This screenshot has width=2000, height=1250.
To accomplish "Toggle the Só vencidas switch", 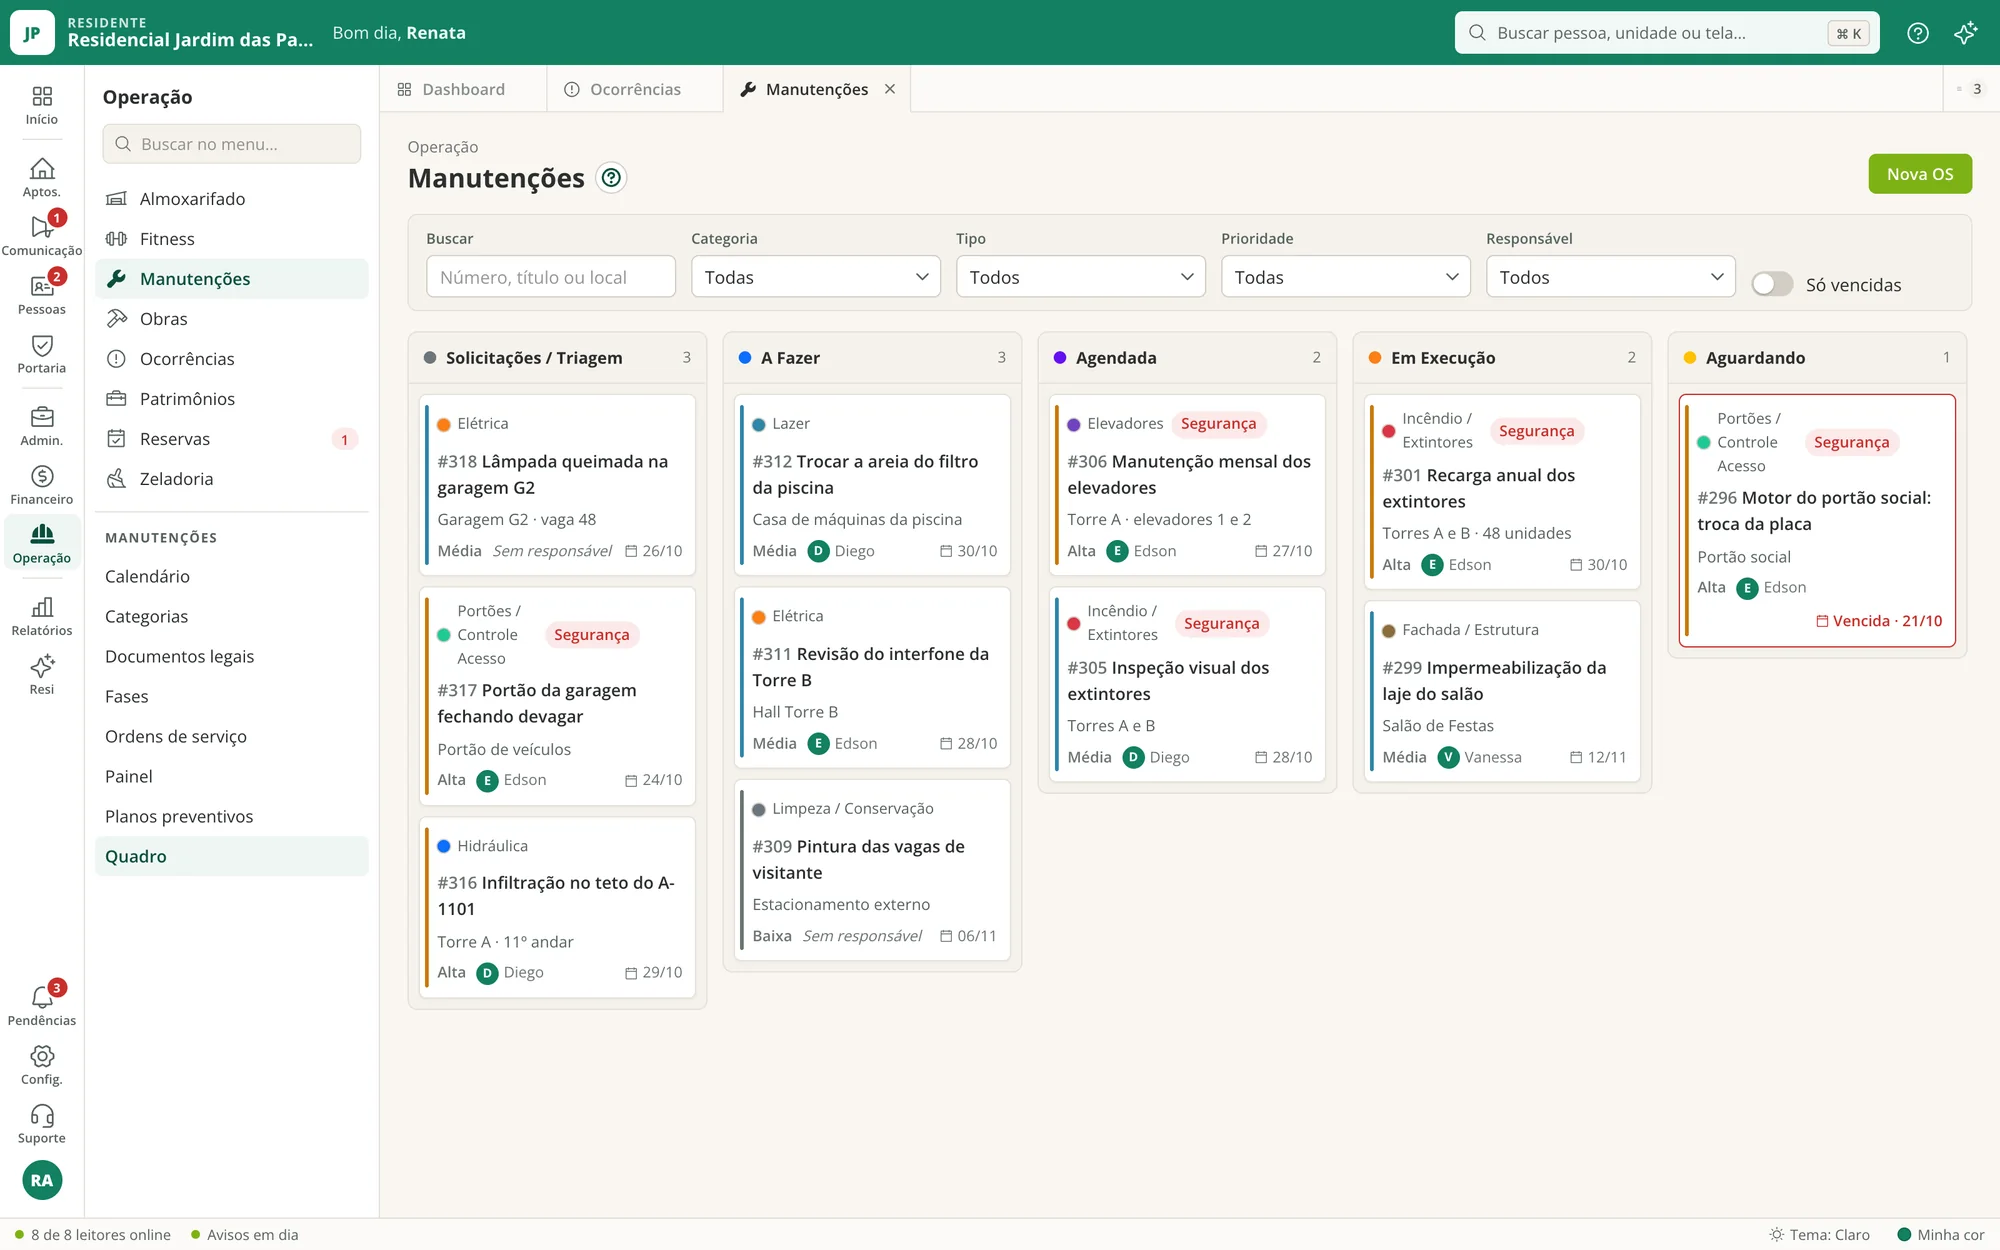I will (x=1772, y=284).
